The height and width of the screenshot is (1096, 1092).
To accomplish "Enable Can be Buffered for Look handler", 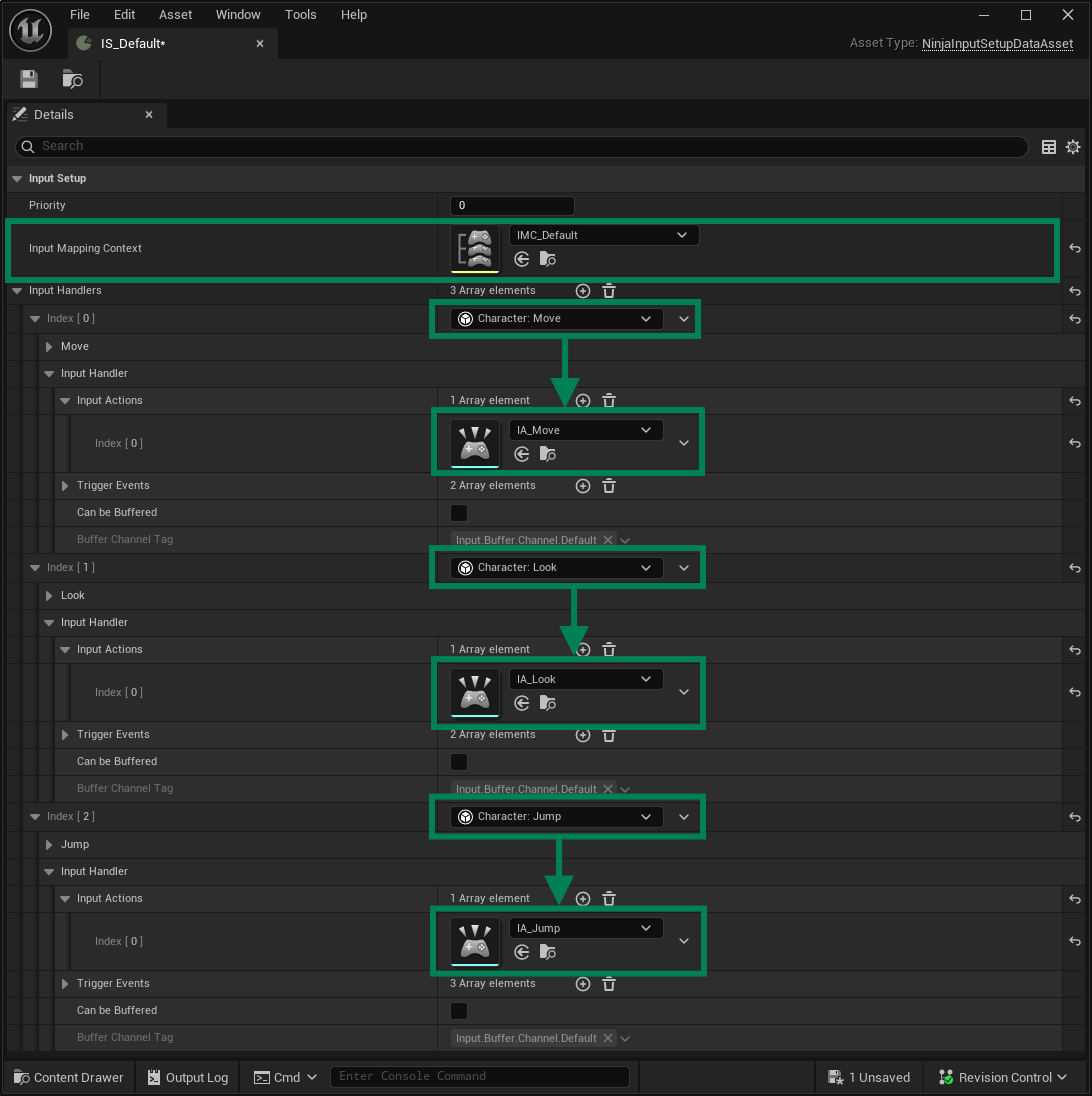I will [x=458, y=762].
